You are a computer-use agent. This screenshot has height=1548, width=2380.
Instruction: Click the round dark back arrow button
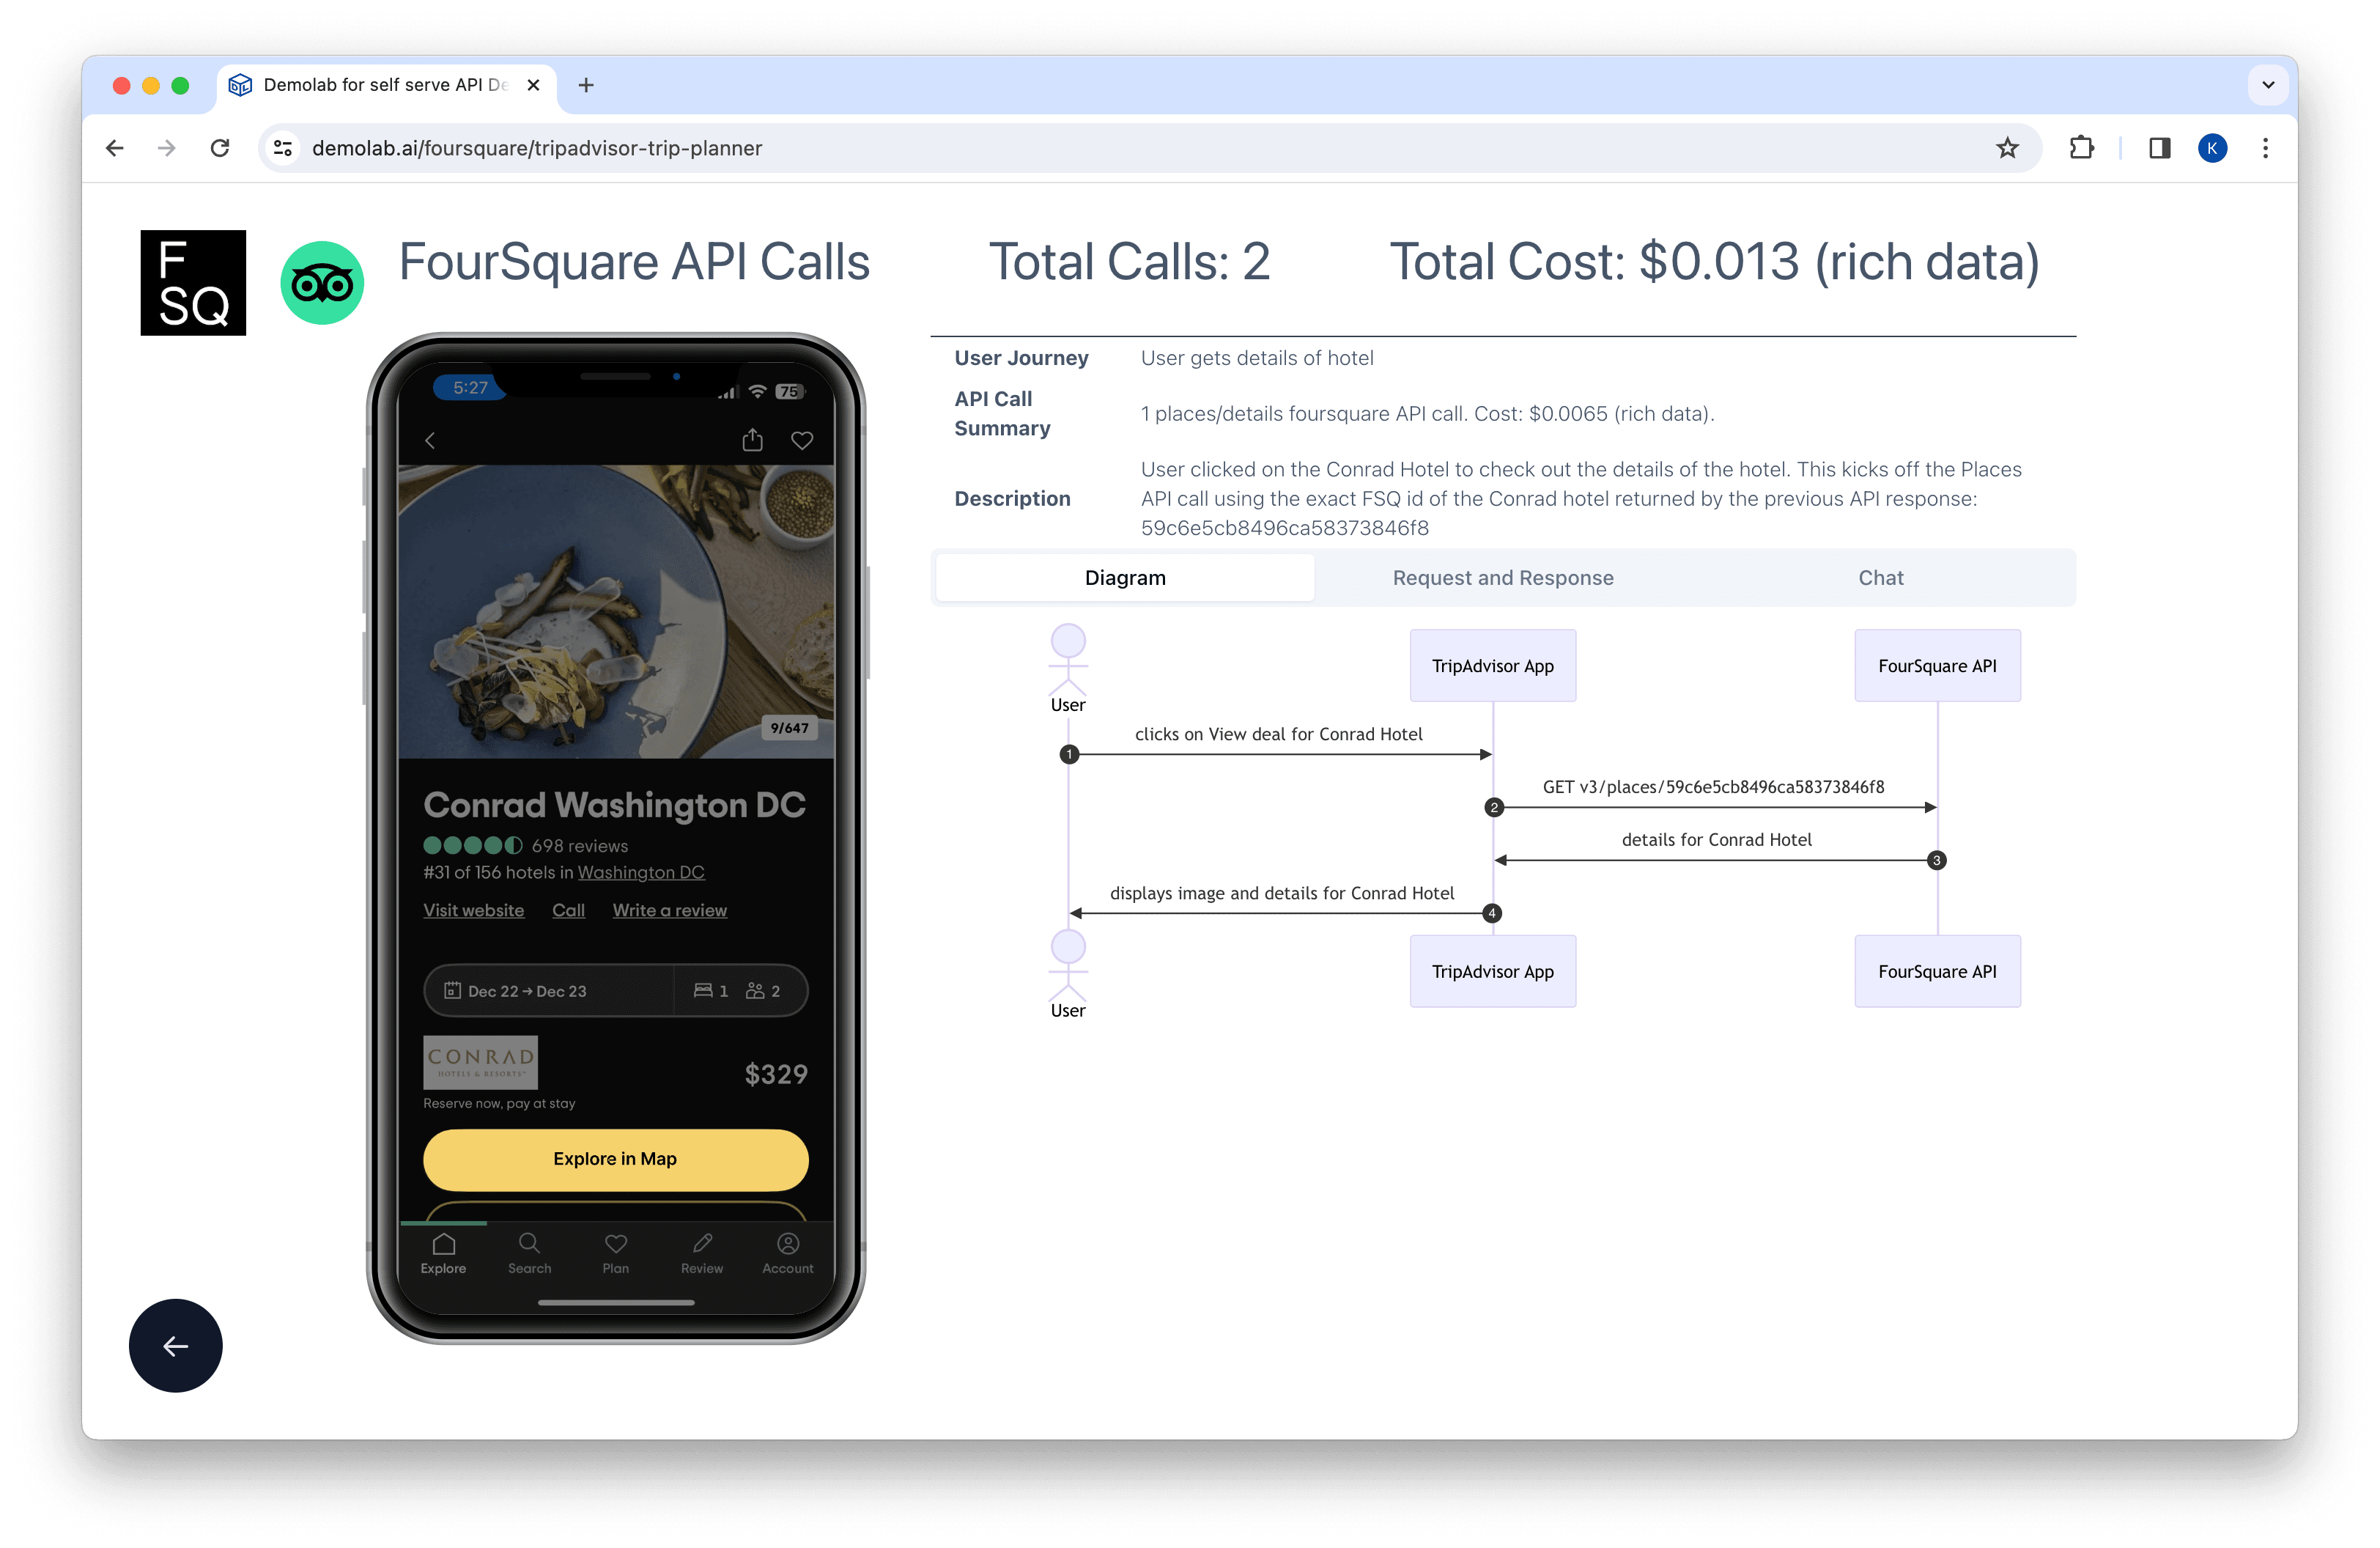pos(176,1346)
